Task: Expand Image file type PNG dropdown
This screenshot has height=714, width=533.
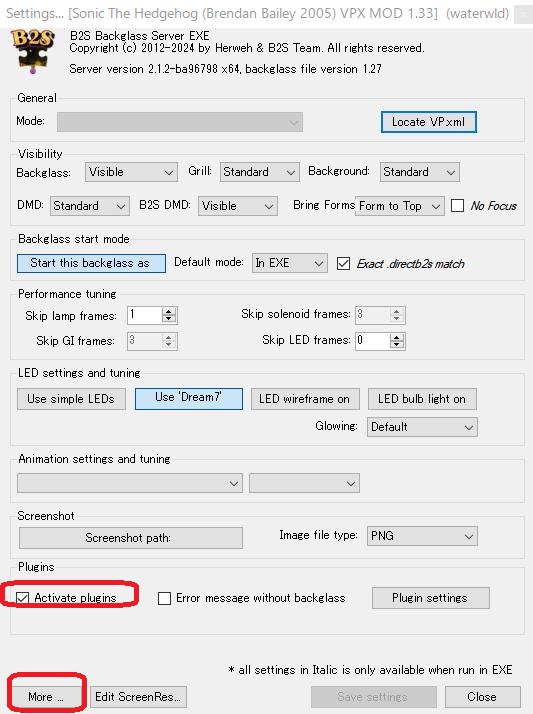Action: [422, 536]
